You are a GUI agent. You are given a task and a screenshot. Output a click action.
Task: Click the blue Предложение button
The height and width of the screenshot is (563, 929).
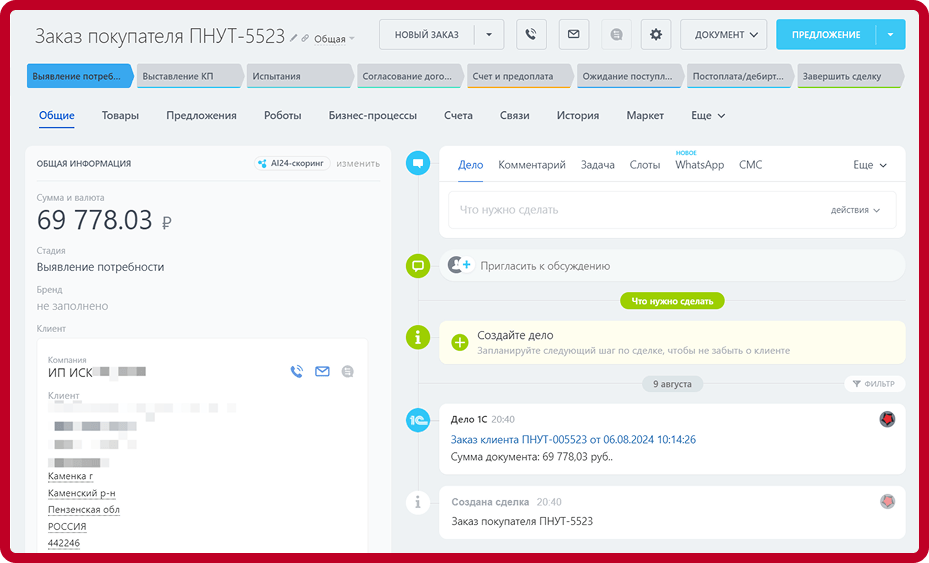click(826, 34)
